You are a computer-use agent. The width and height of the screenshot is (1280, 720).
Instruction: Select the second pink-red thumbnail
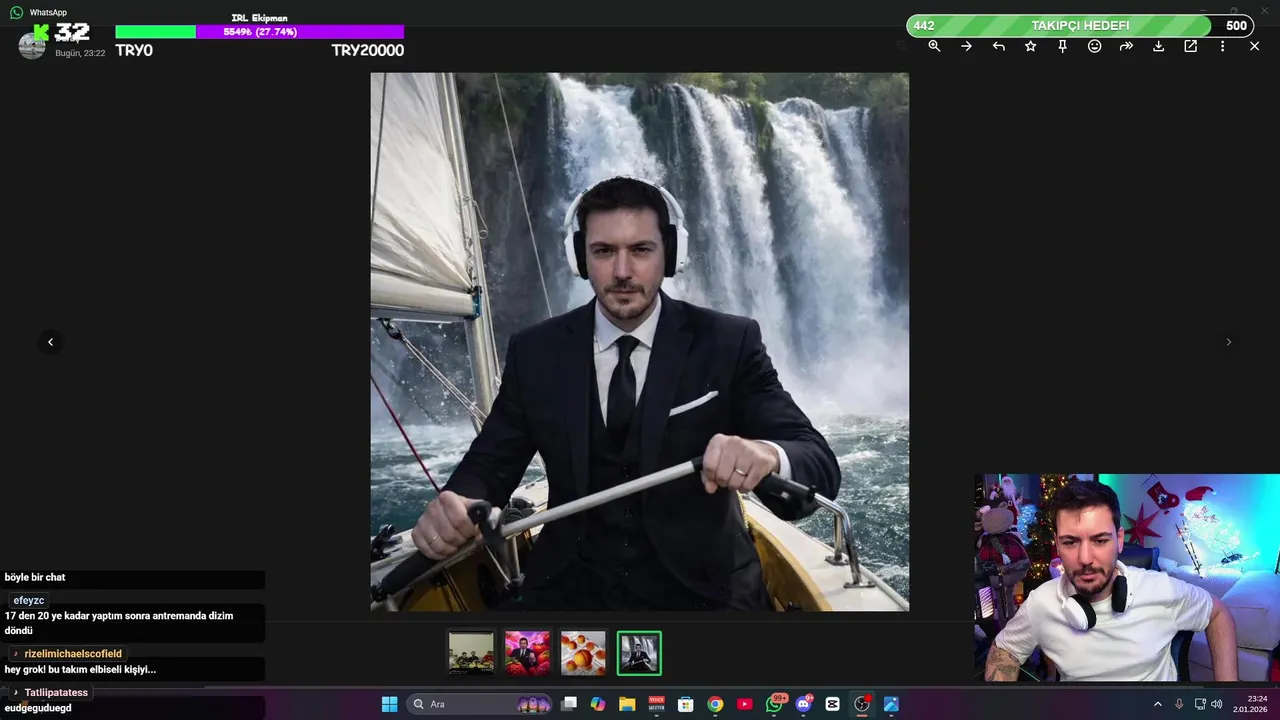[527, 653]
